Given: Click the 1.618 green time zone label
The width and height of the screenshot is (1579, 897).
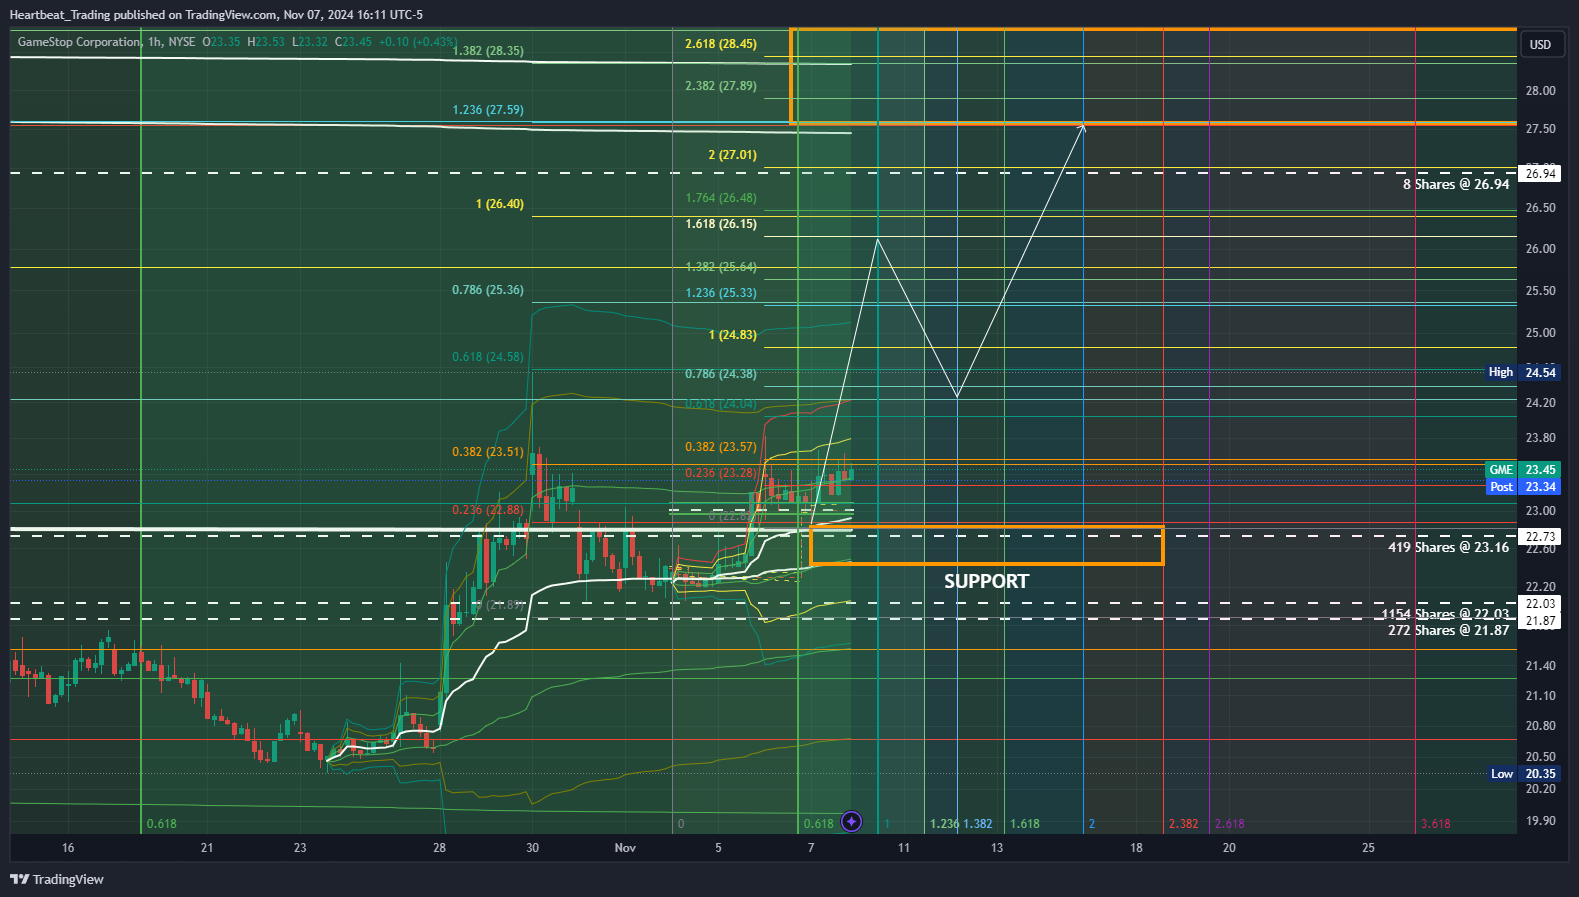Looking at the screenshot, I should point(1025,824).
